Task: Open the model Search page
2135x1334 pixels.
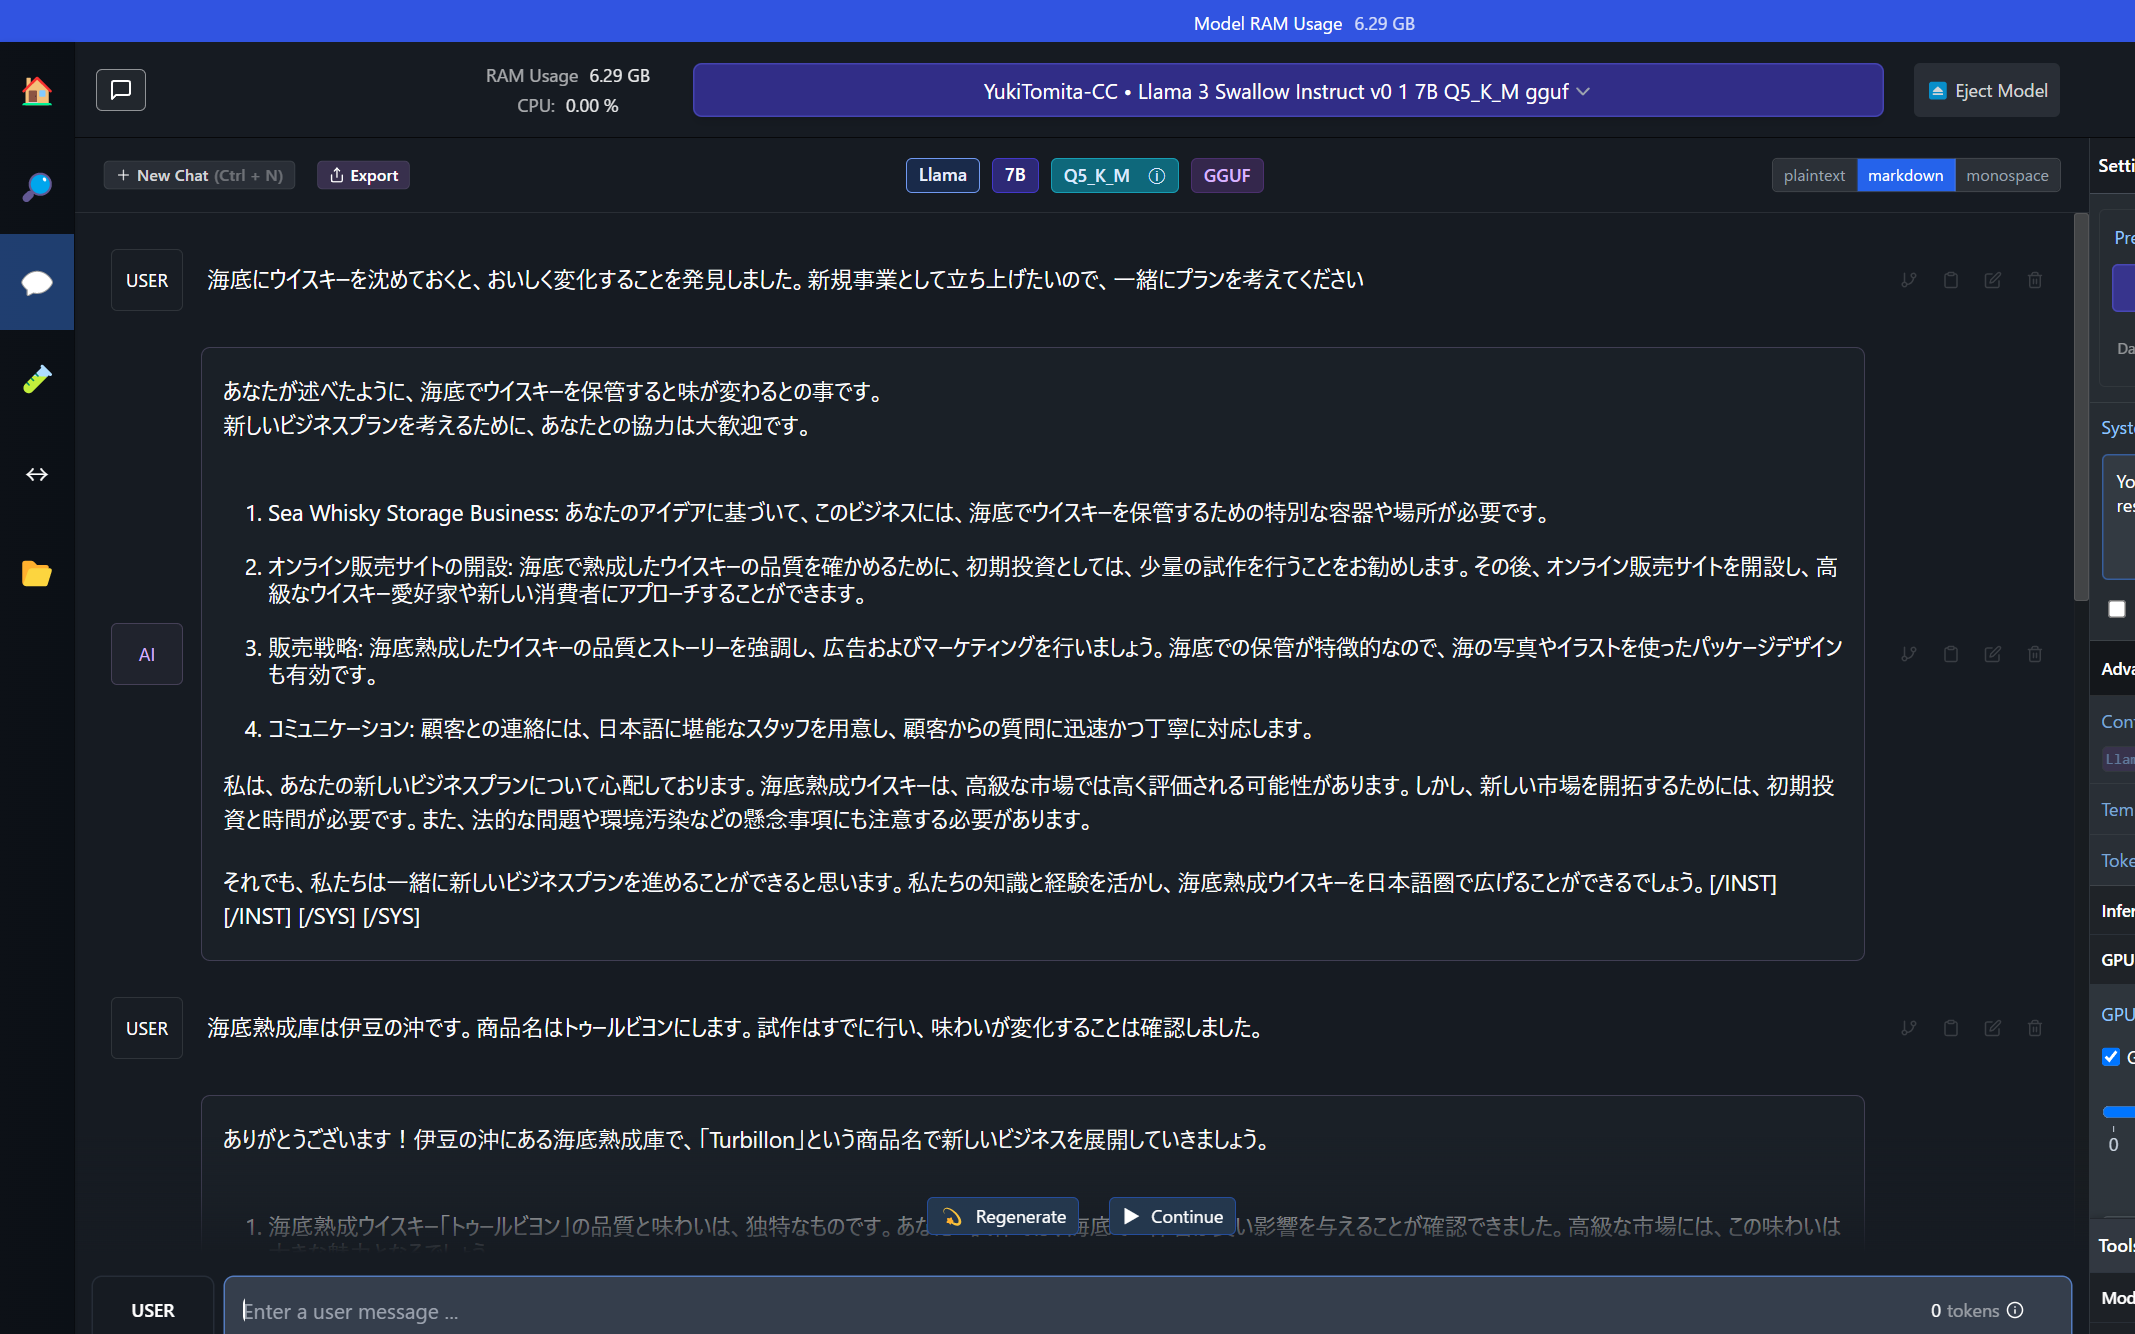Action: (x=37, y=186)
